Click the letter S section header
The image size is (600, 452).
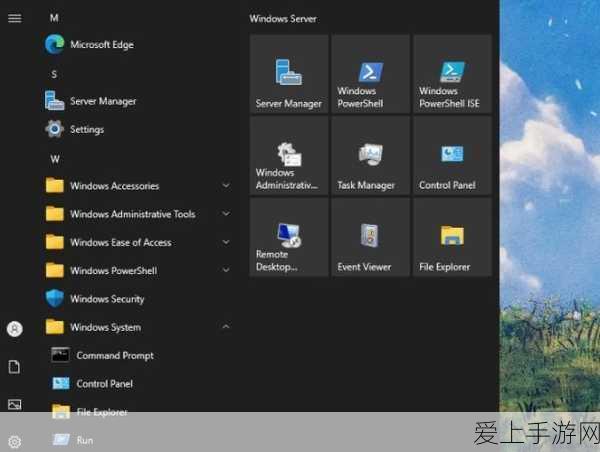point(54,74)
